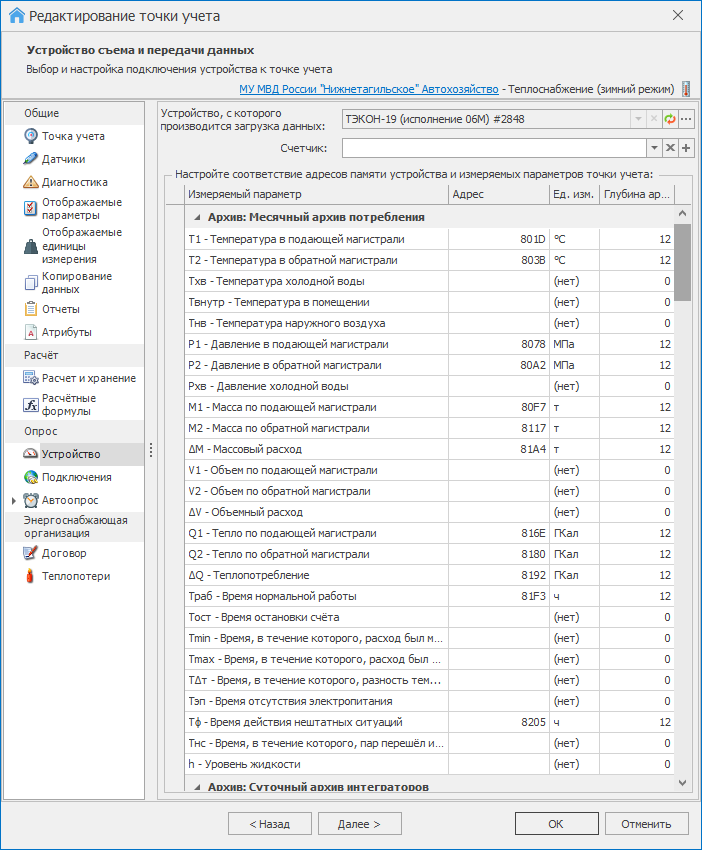Click the table scrollbar thumb

click(x=682, y=262)
